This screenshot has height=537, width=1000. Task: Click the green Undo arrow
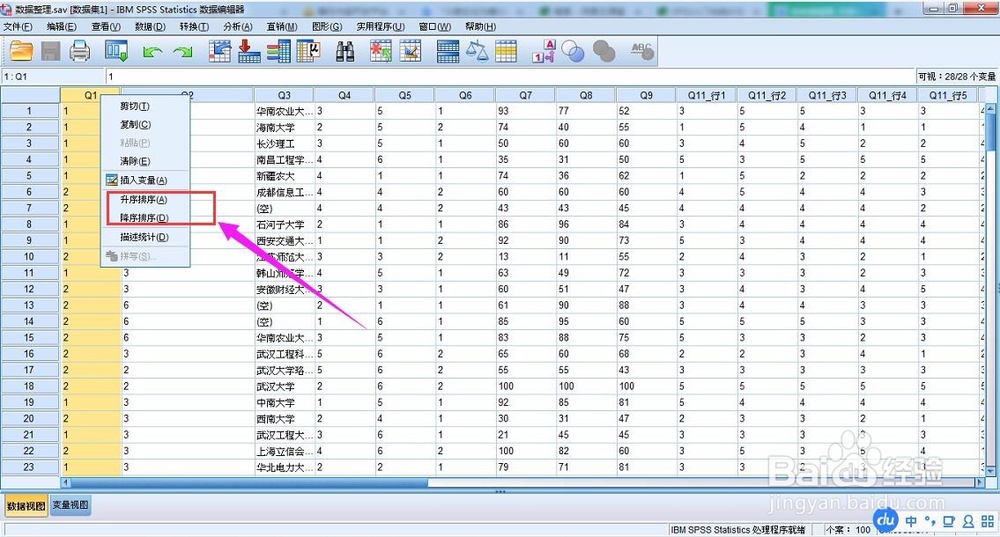pos(152,52)
